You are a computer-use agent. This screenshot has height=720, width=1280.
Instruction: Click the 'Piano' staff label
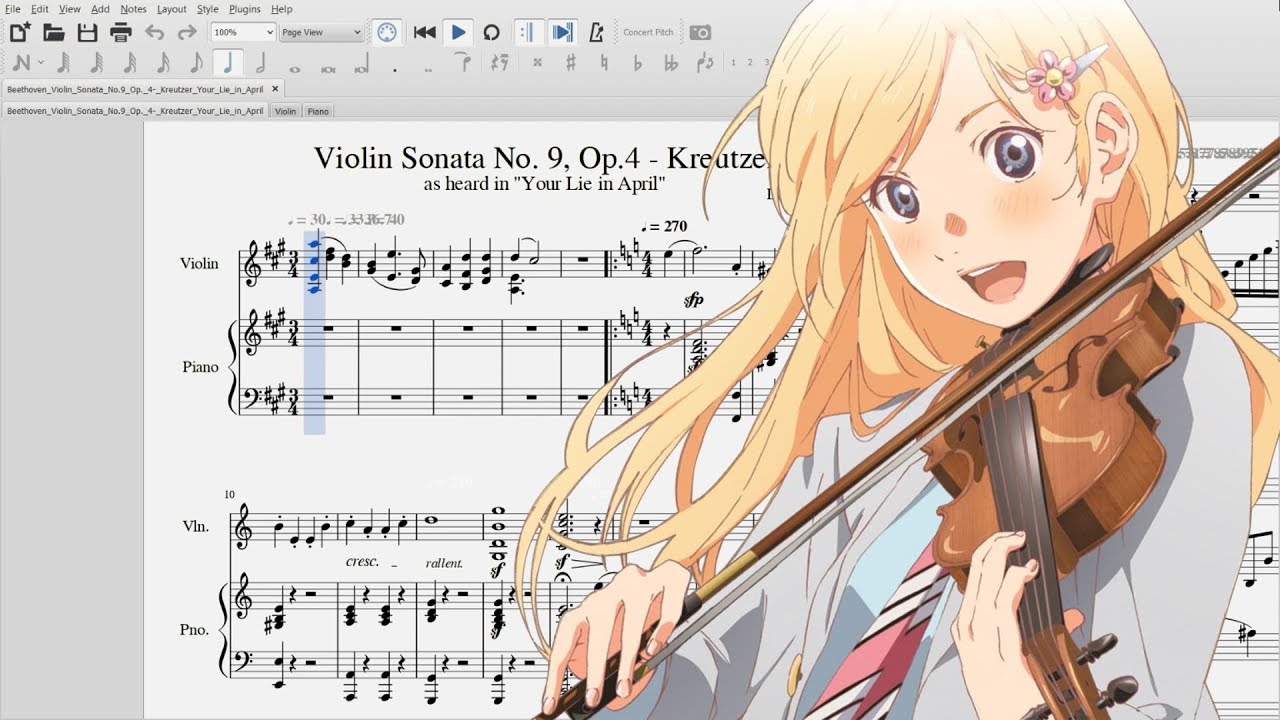coord(200,367)
